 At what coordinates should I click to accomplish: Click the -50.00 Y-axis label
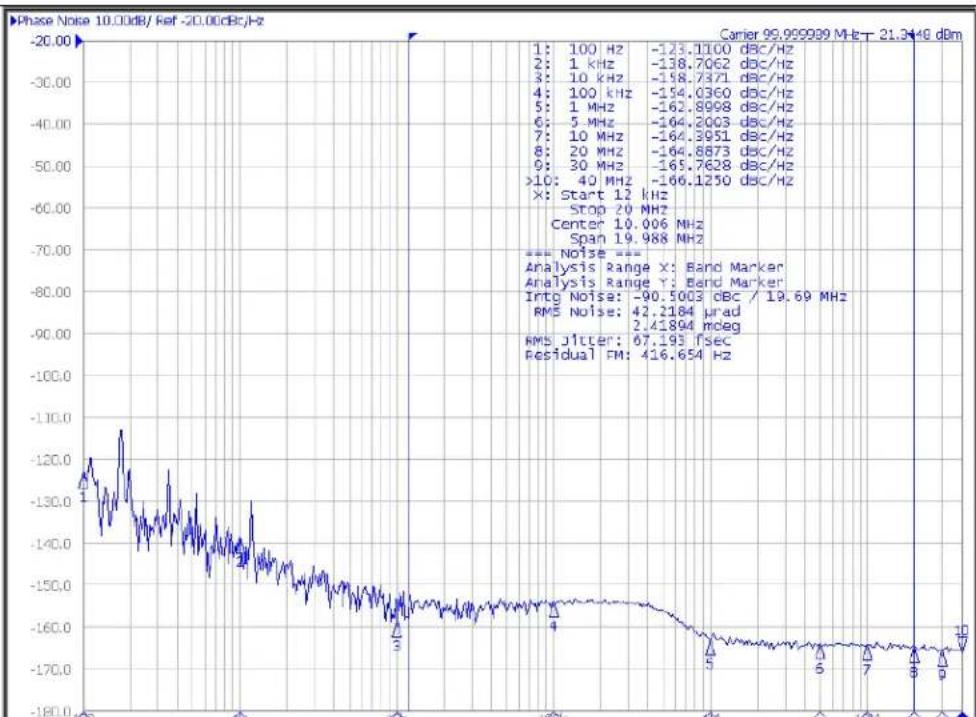pyautogui.click(x=50, y=167)
